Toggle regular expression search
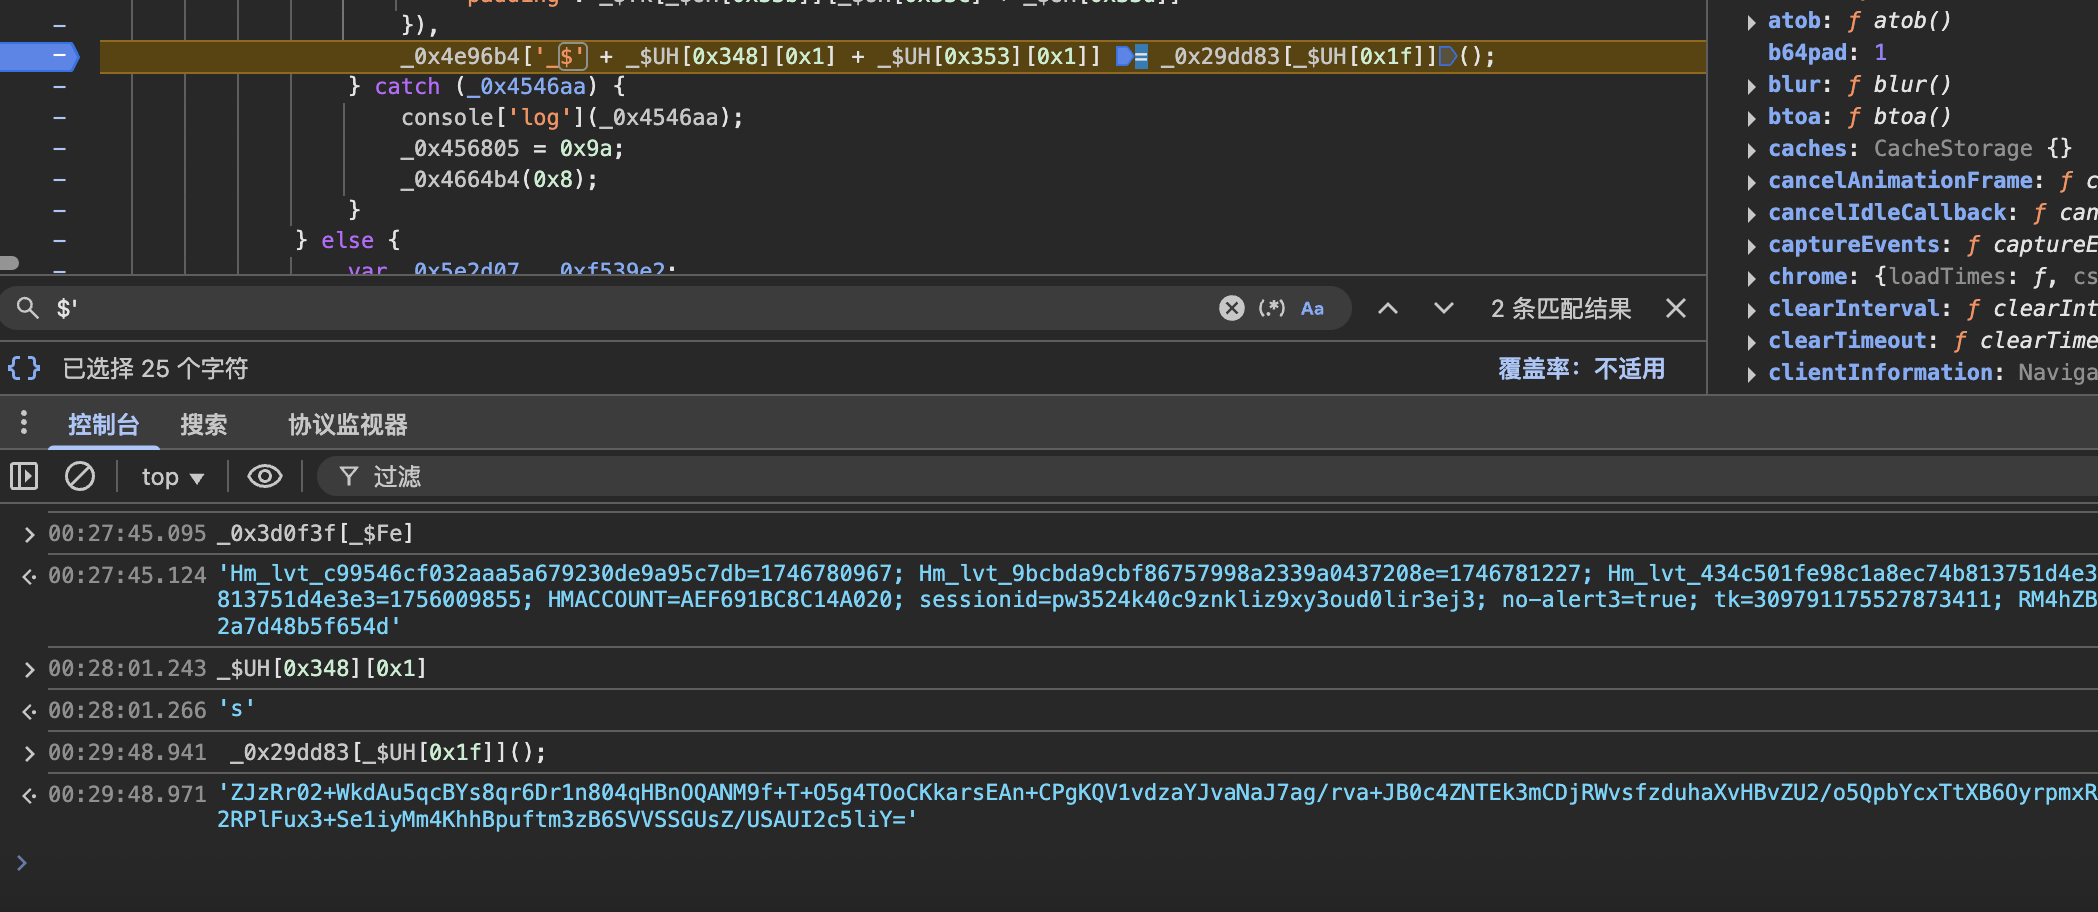 [1271, 308]
